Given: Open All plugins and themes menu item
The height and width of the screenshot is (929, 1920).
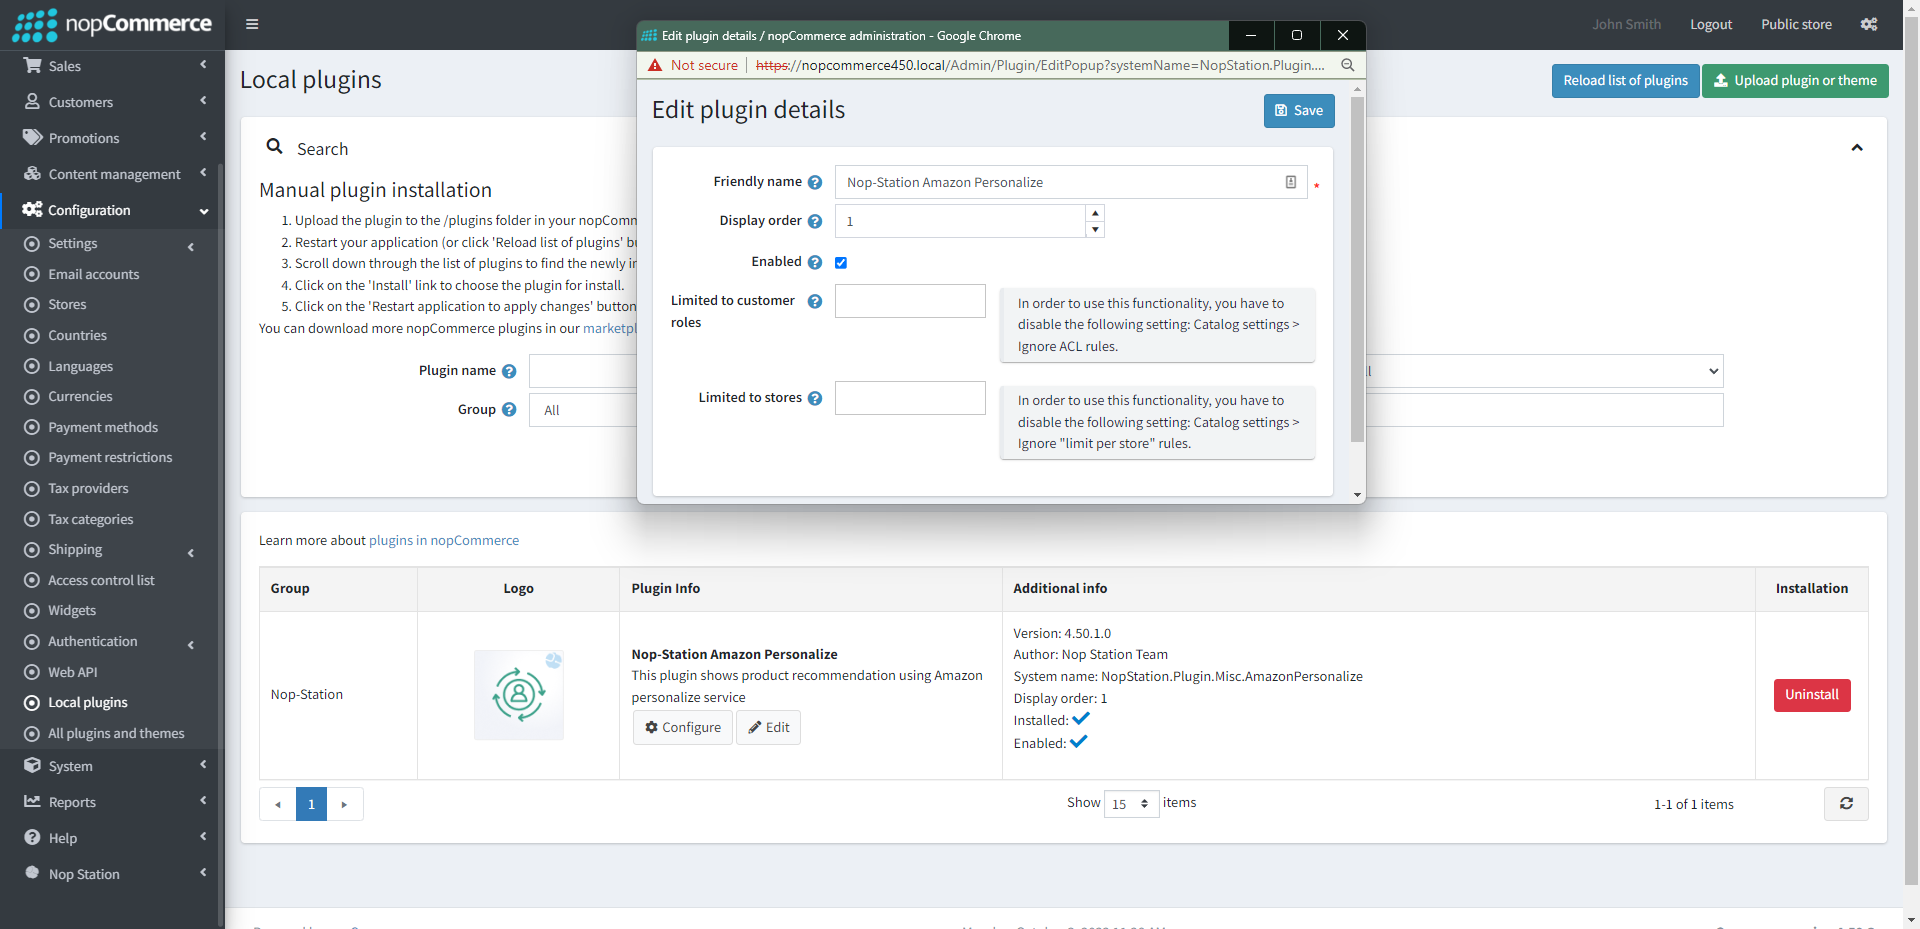Looking at the screenshot, I should [x=116, y=733].
